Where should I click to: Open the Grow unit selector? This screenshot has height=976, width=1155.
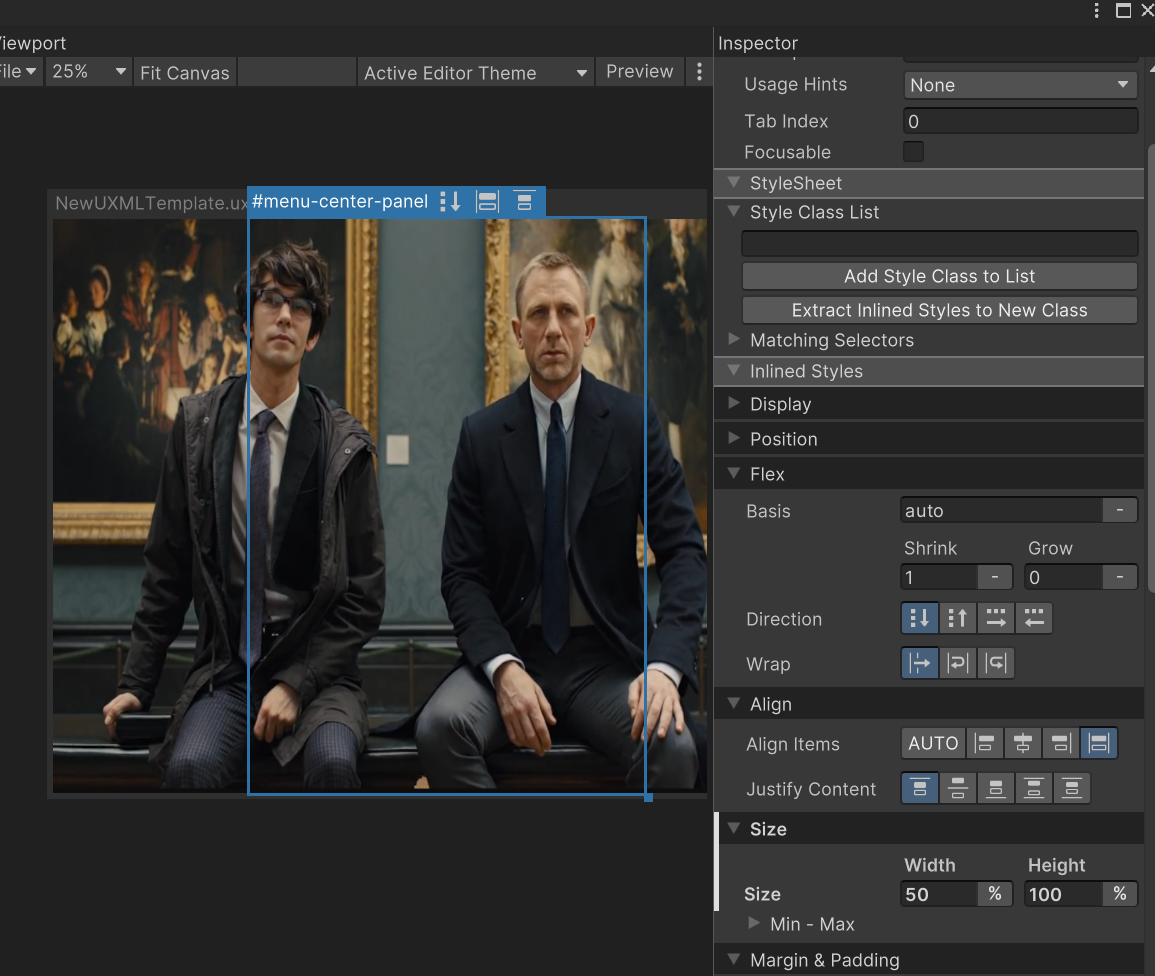point(1120,577)
